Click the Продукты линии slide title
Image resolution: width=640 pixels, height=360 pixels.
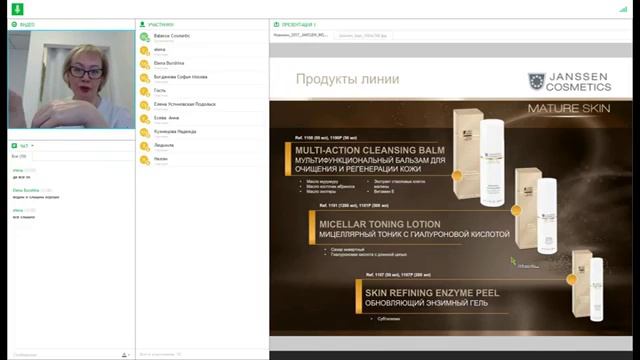[347, 79]
